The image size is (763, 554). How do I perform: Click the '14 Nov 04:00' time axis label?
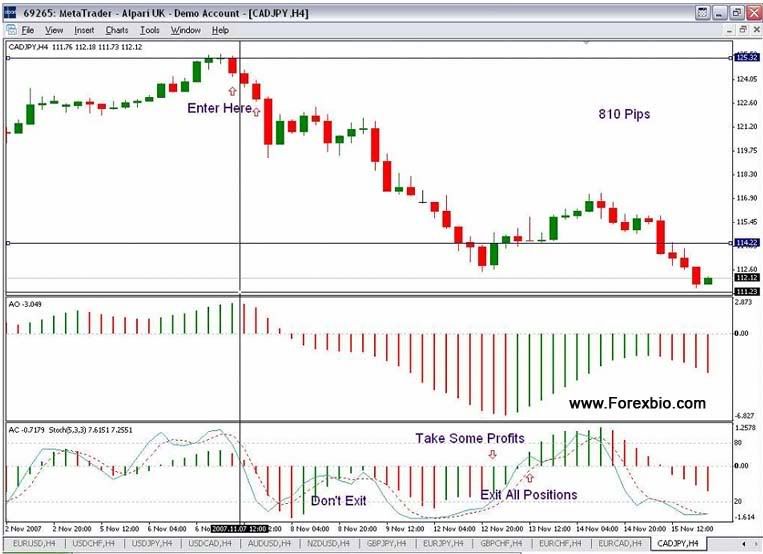click(x=597, y=529)
